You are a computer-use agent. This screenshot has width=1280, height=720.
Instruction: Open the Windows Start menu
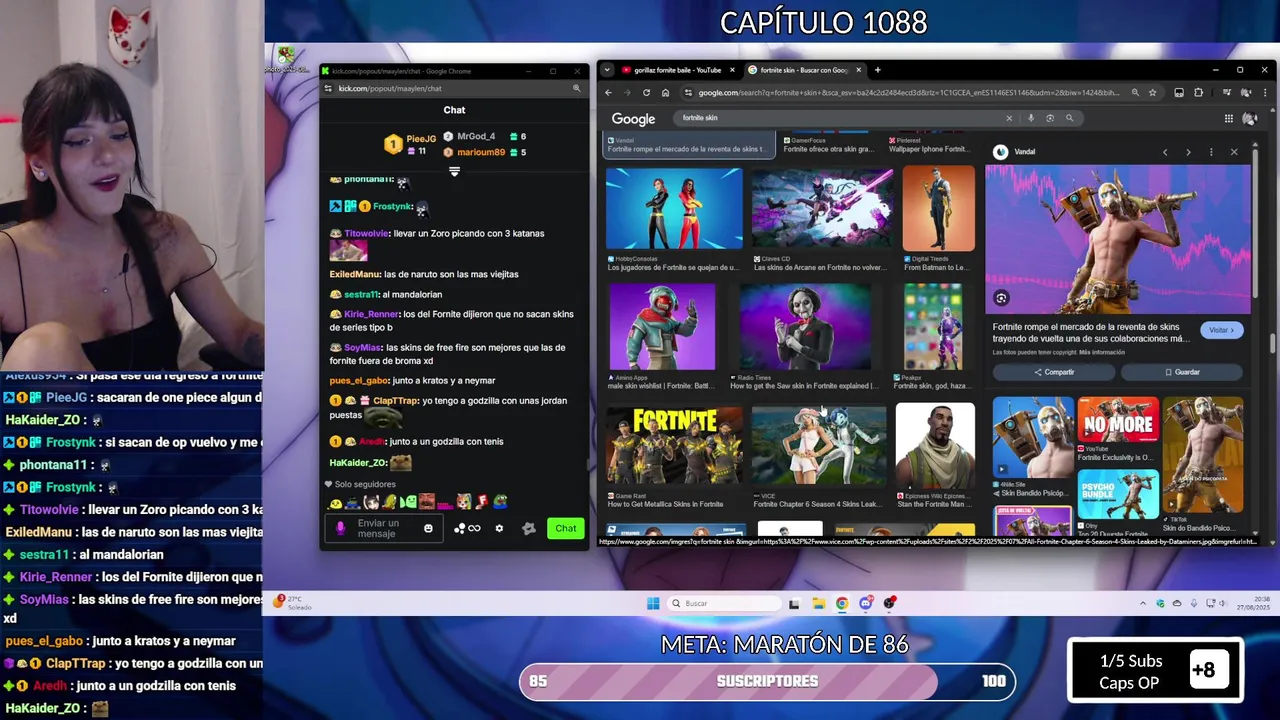[x=653, y=603]
